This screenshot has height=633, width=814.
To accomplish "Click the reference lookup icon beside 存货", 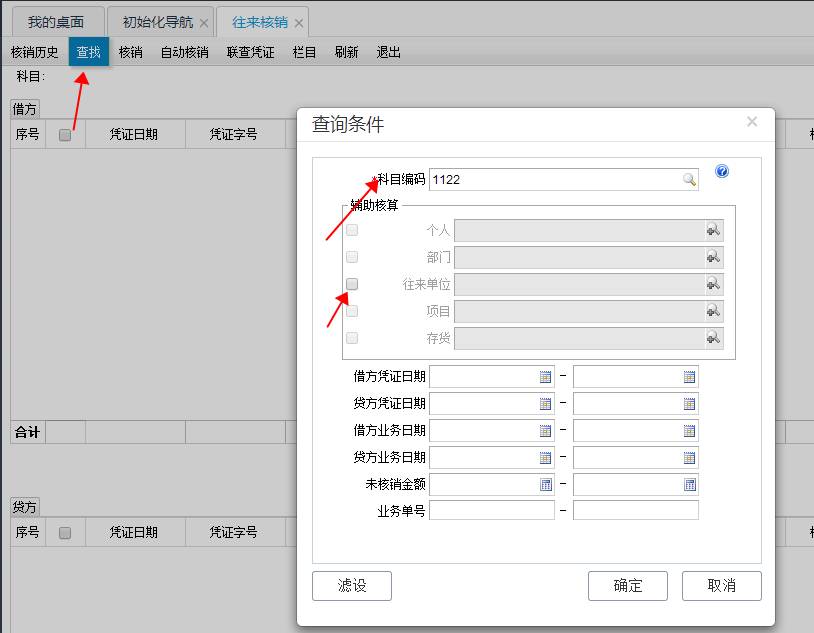I will click(713, 337).
